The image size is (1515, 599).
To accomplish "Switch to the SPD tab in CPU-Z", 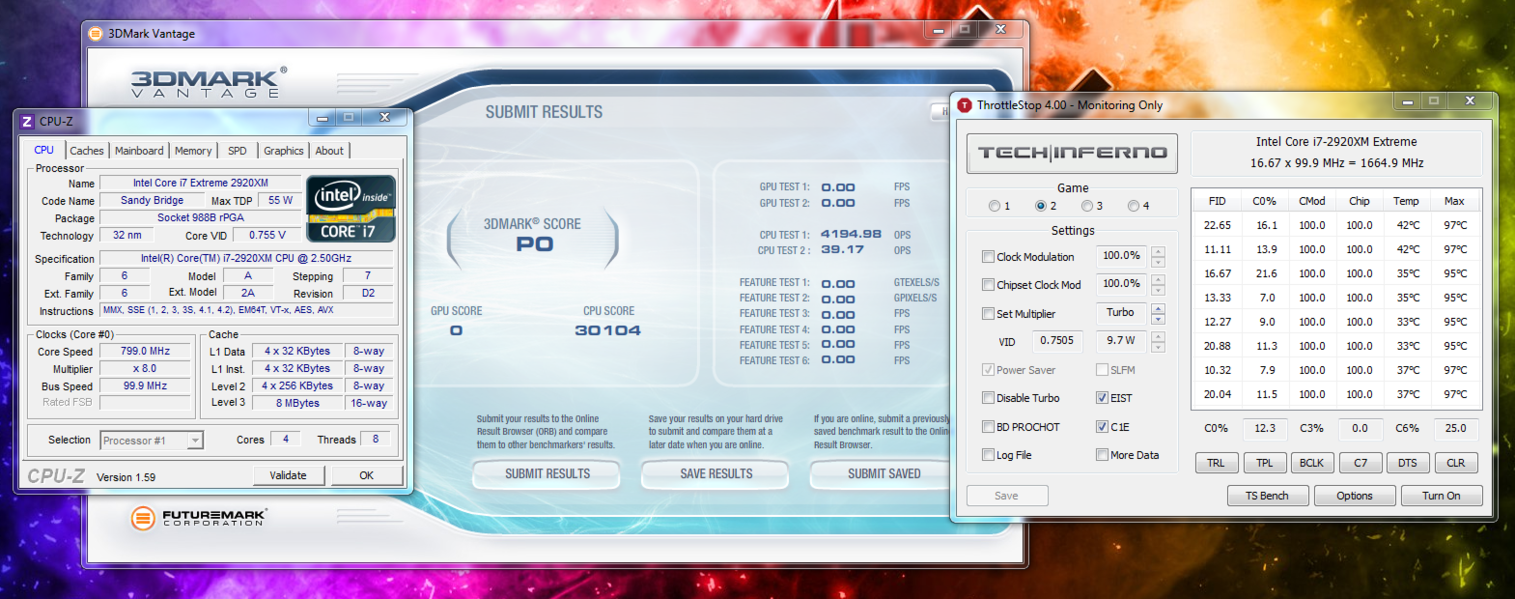I will click(x=237, y=151).
